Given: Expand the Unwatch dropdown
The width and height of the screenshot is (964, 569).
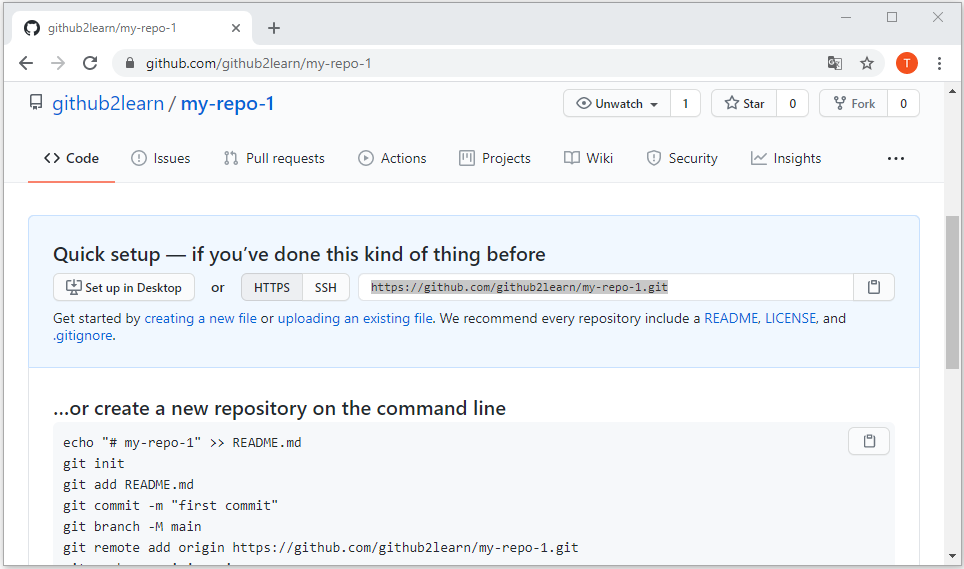Looking at the screenshot, I should (x=617, y=103).
